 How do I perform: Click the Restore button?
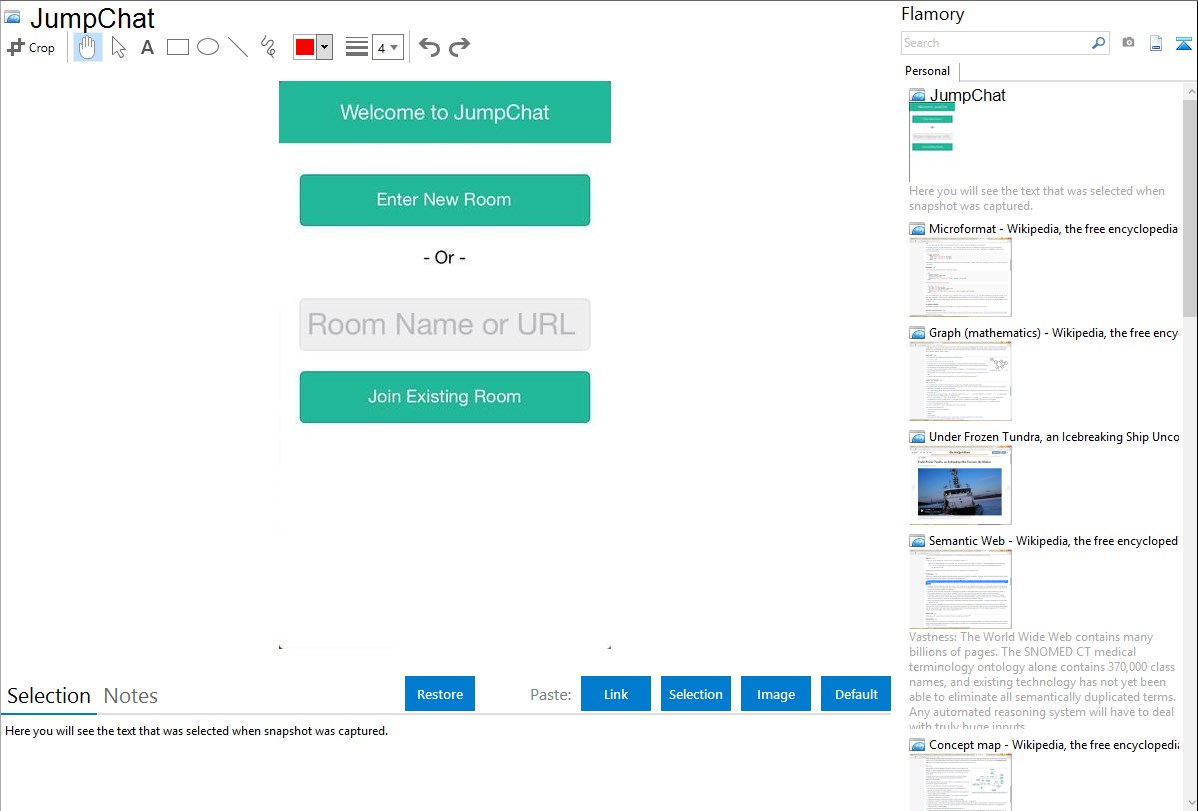(440, 694)
